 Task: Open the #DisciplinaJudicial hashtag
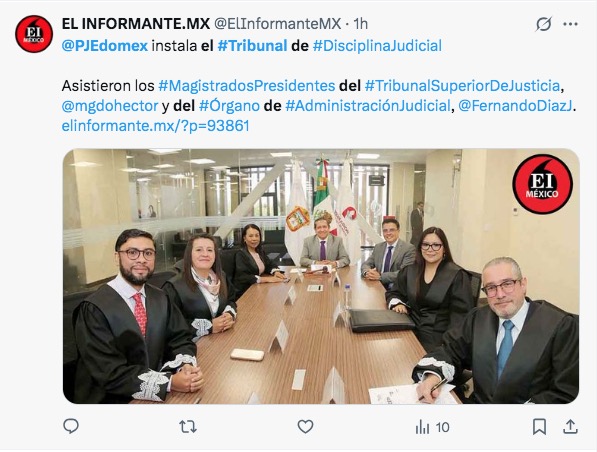tap(377, 46)
